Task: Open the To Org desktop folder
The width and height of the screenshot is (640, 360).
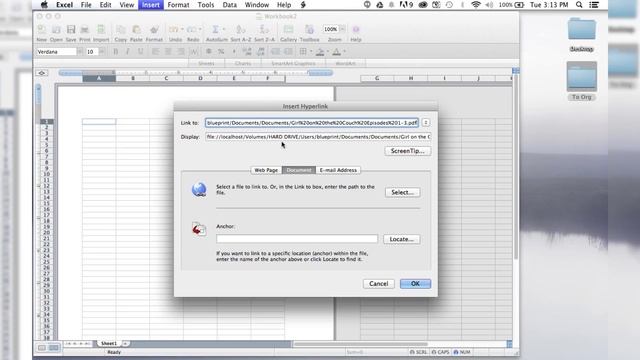Action: point(582,80)
